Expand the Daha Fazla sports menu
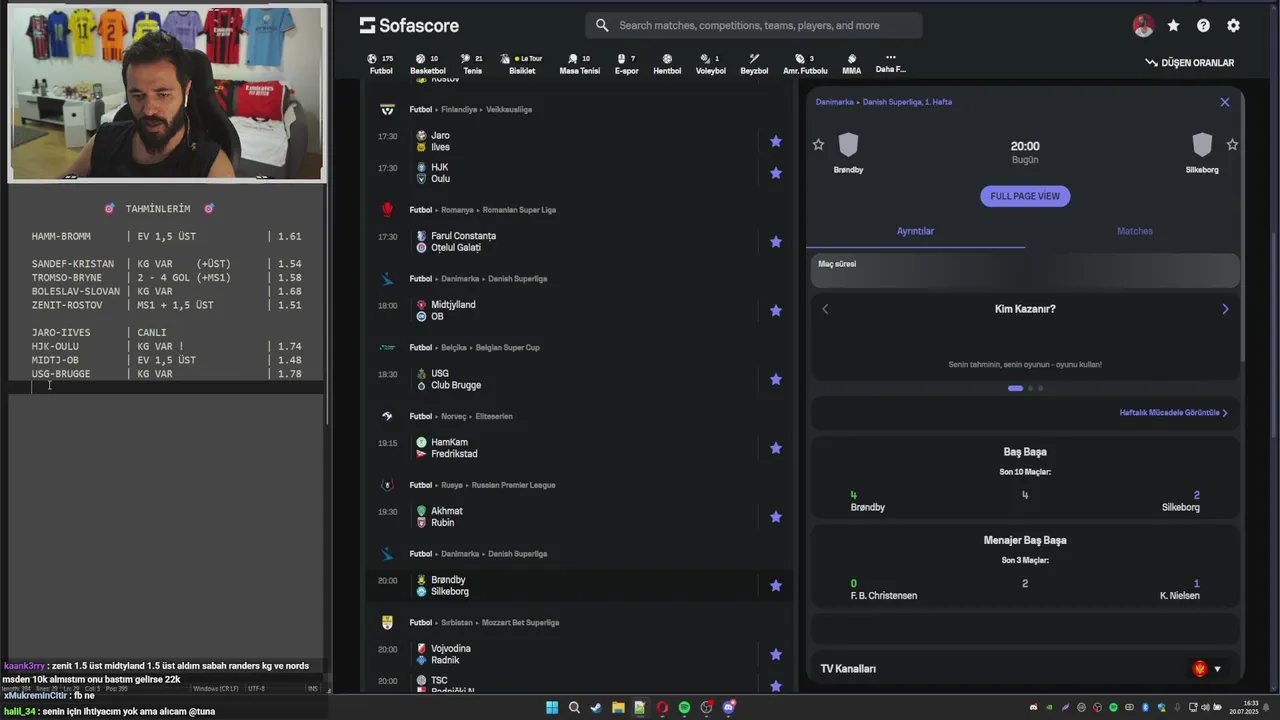1280x720 pixels. click(890, 64)
